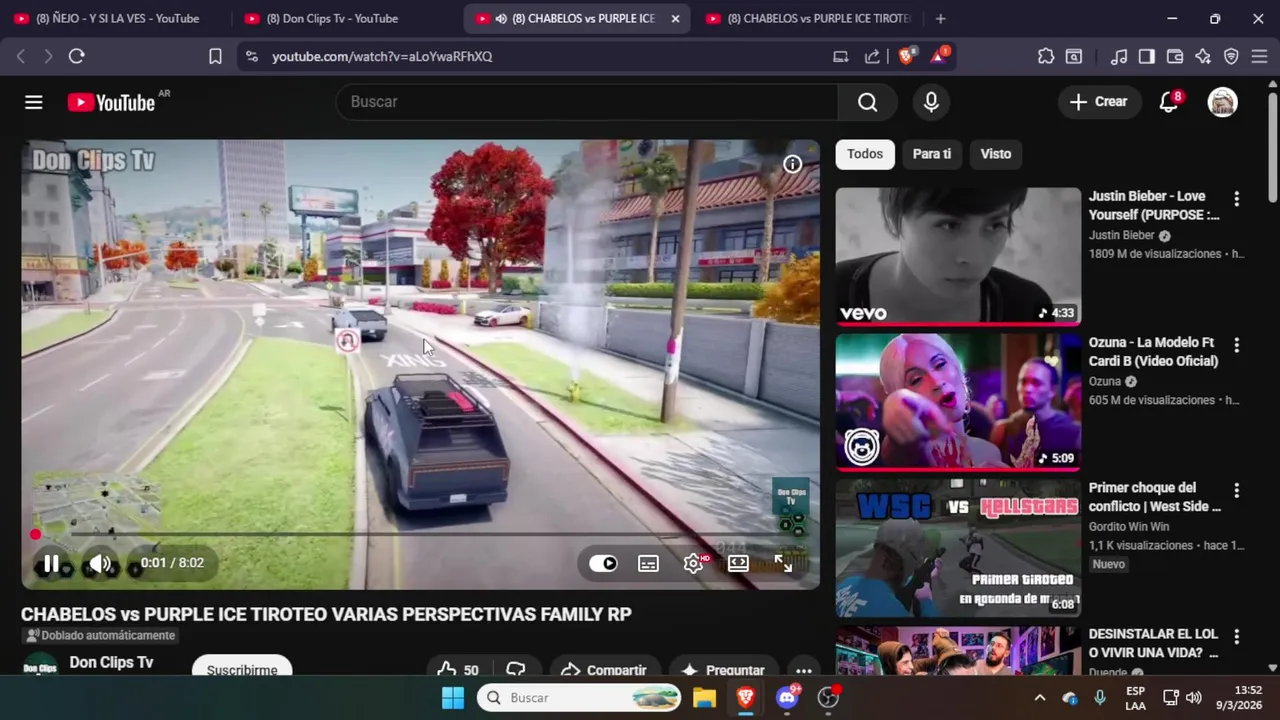
Task: Seek on the video progress bar
Action: point(420,534)
